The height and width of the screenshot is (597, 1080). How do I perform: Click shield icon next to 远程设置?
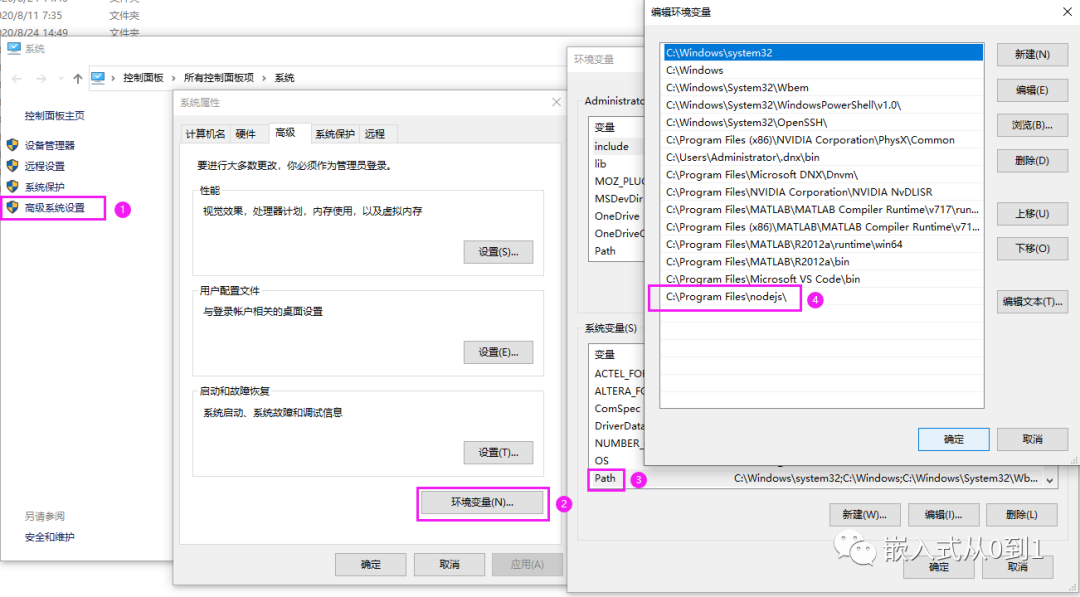point(12,166)
